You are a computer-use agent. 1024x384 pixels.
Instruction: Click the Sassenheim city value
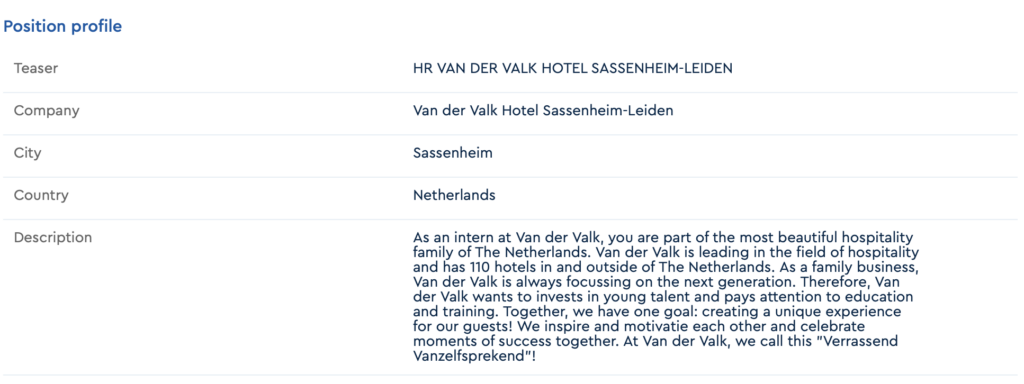coord(453,153)
